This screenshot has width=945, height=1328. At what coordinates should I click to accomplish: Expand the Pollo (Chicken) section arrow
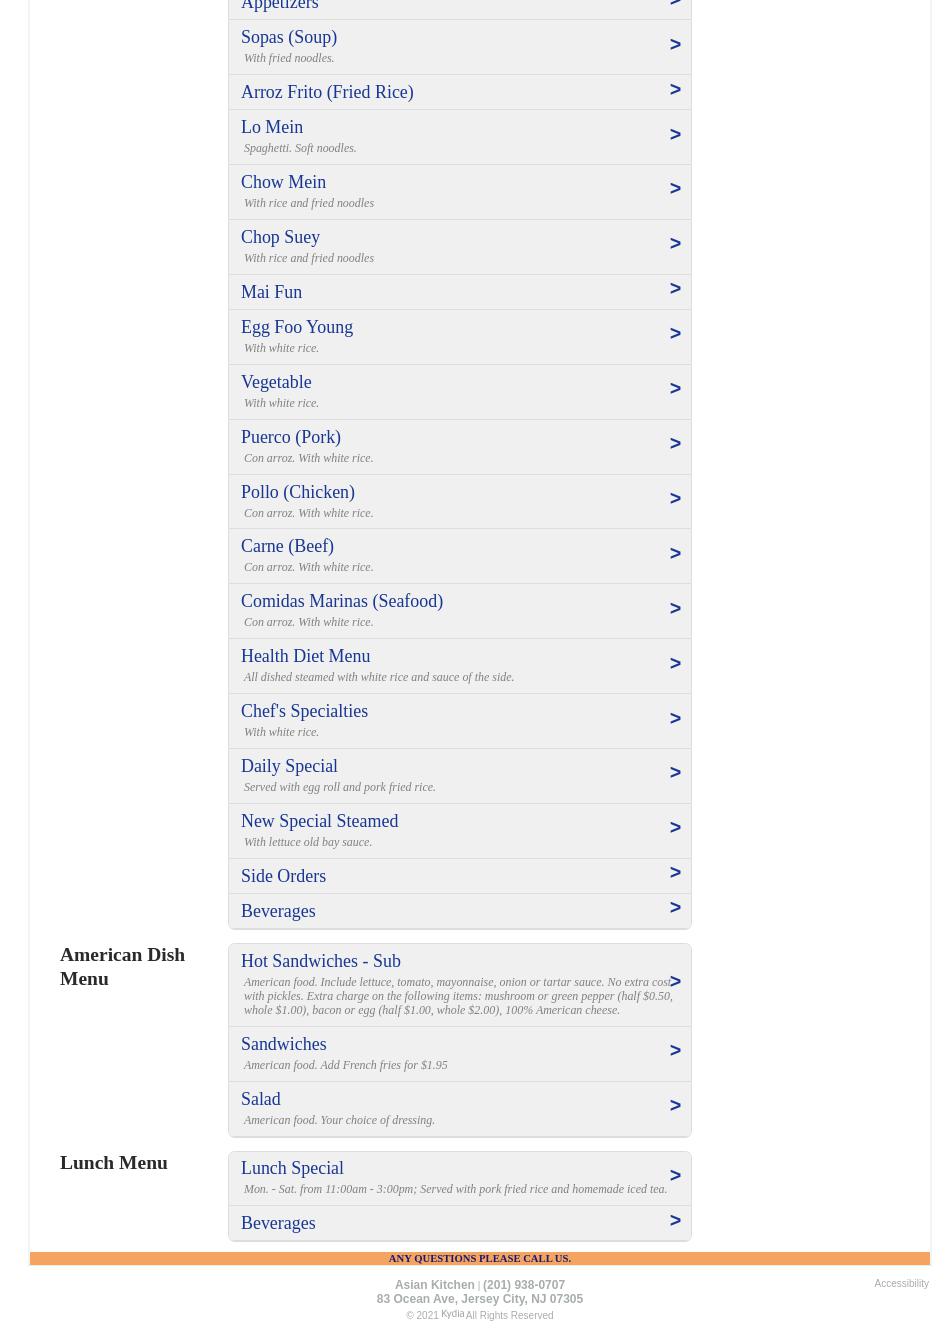675,498
